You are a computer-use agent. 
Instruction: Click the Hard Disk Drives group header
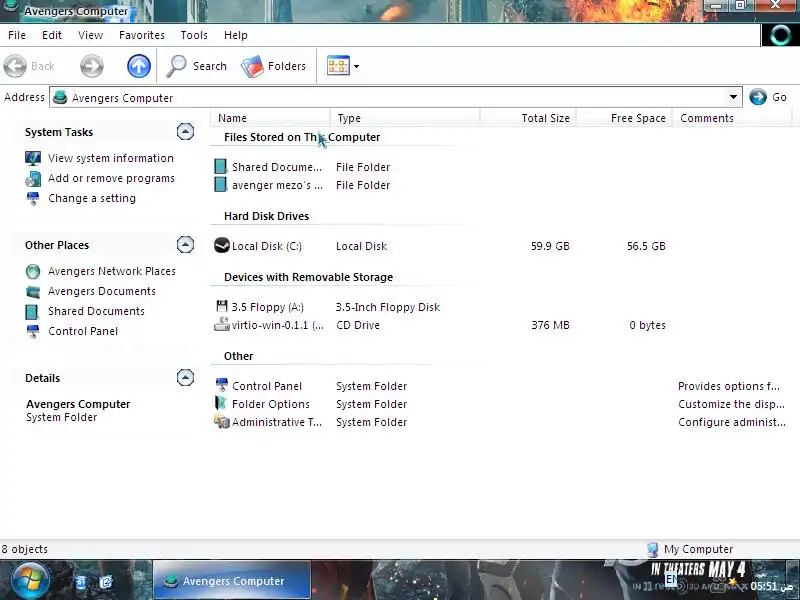(266, 216)
